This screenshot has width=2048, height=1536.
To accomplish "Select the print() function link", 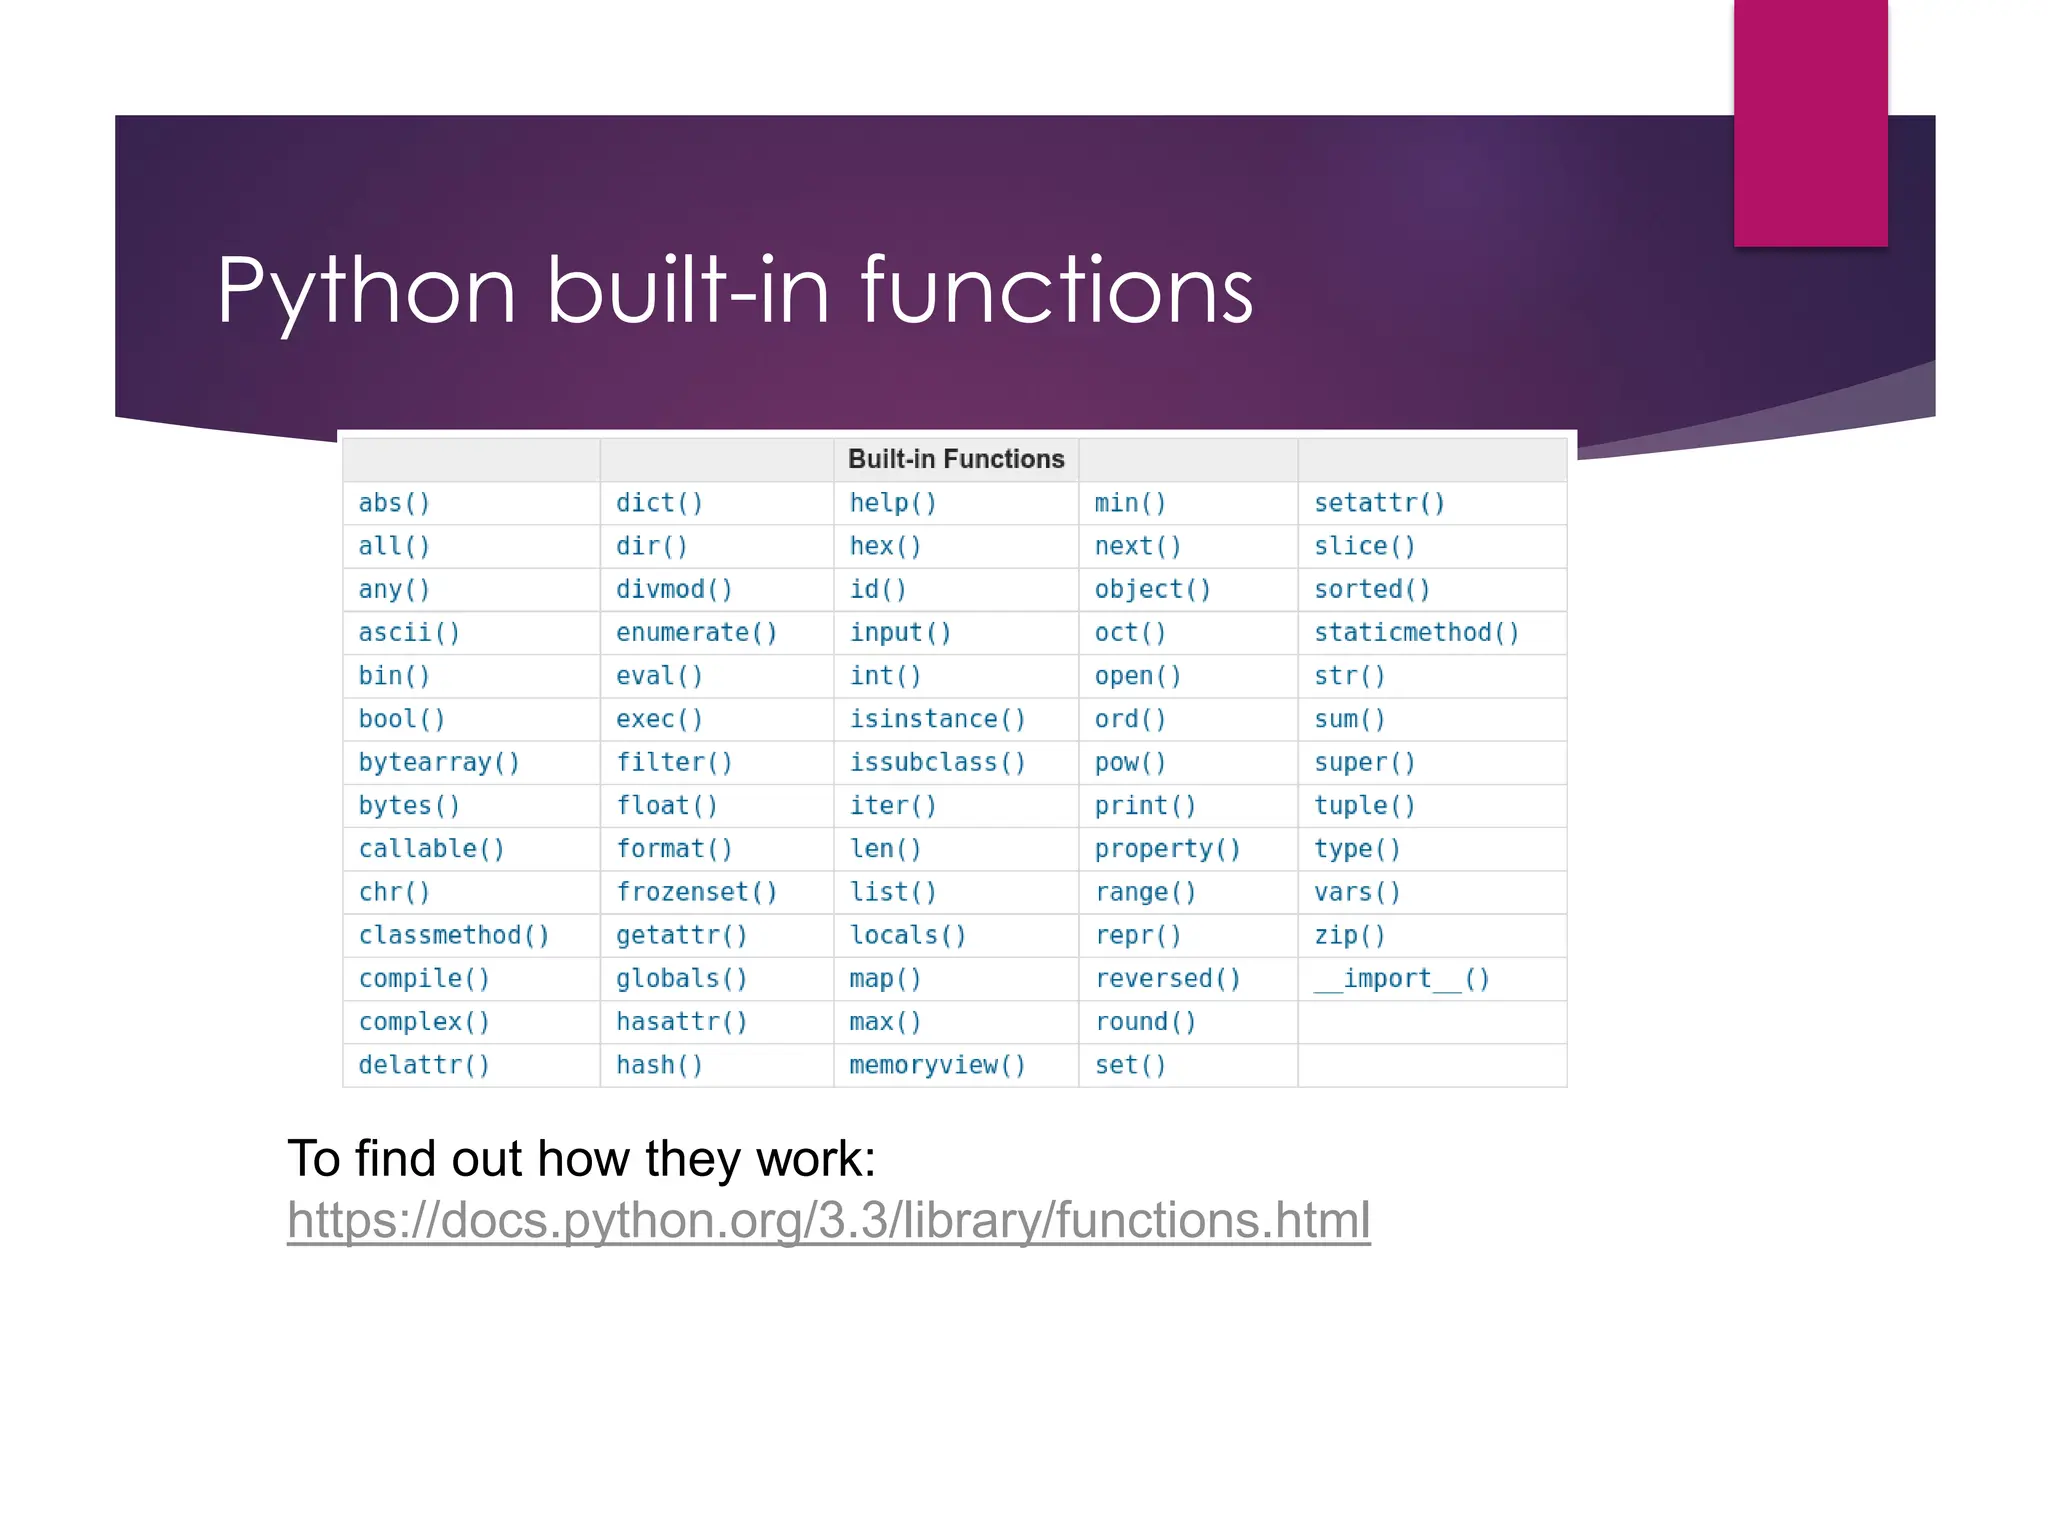I will (x=1145, y=806).
